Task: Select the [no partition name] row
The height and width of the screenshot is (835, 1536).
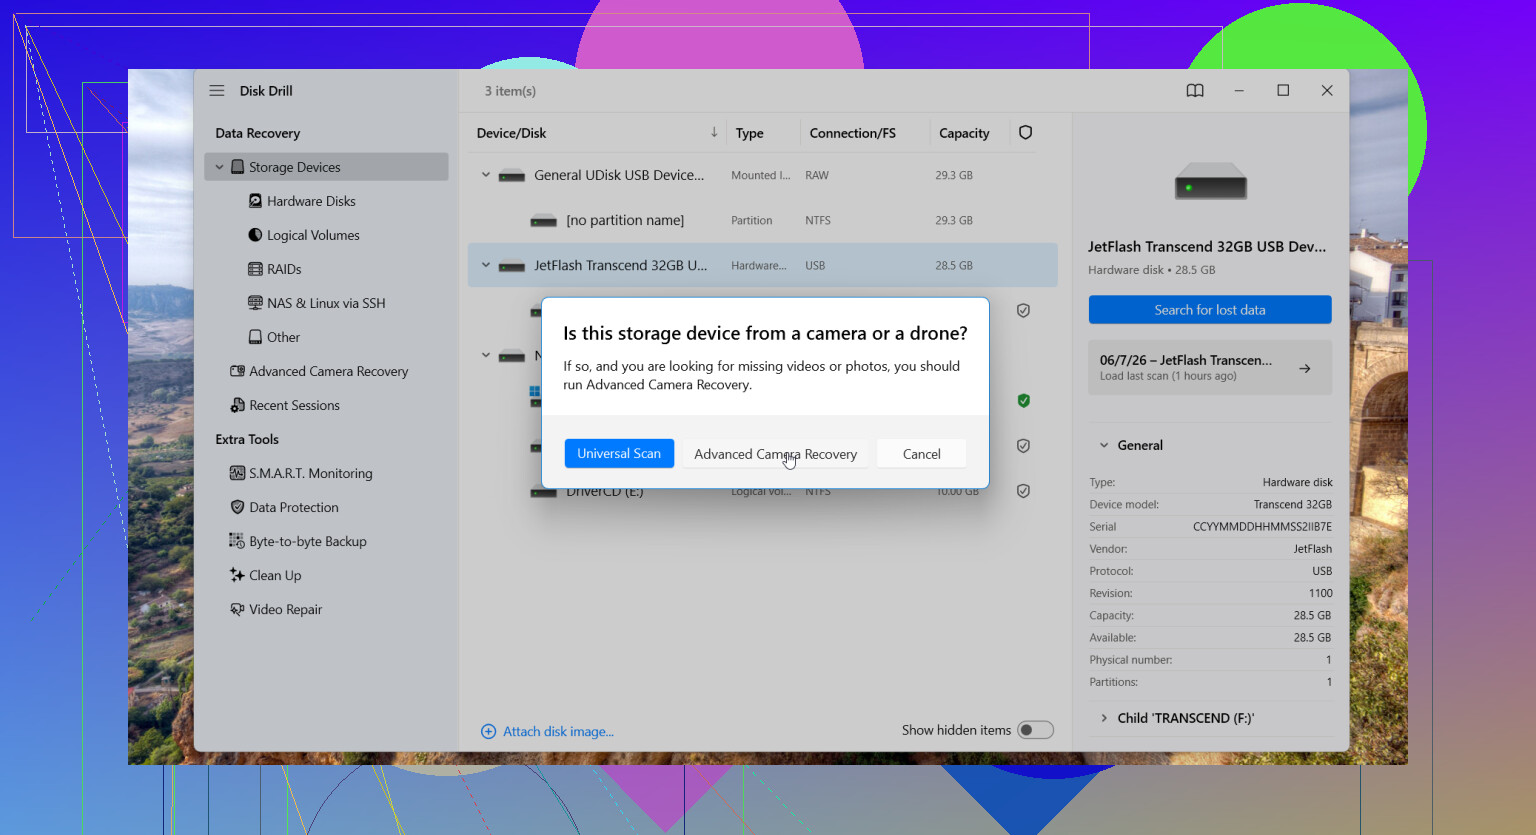Action: (x=762, y=220)
